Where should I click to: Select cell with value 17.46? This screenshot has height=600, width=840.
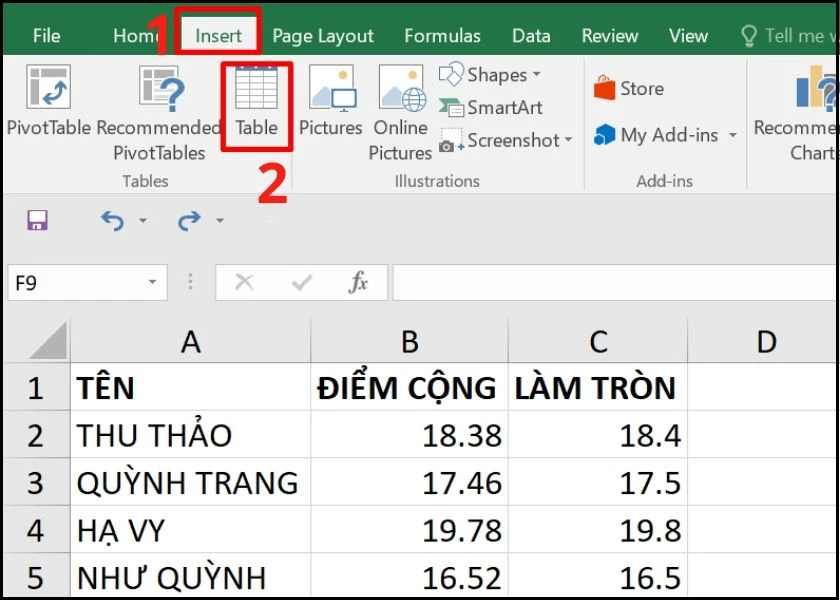[x=409, y=482]
